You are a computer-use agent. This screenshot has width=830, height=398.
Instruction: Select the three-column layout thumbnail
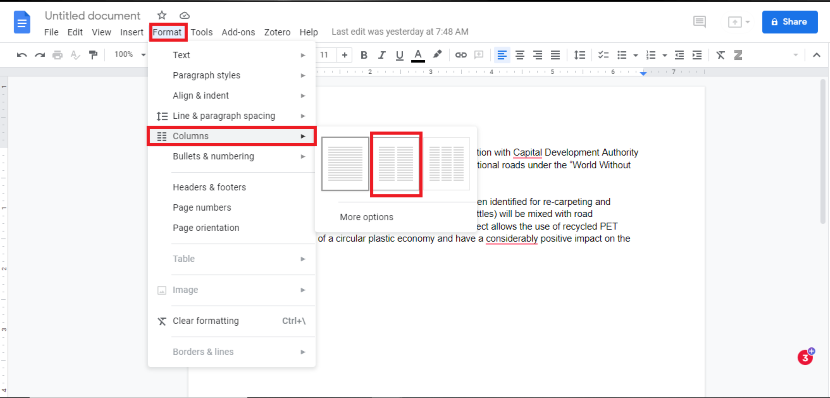tap(447, 164)
